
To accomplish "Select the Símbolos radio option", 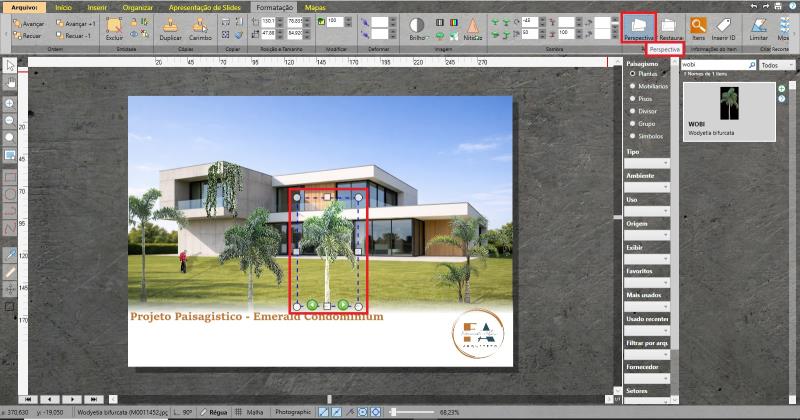I will pos(632,136).
